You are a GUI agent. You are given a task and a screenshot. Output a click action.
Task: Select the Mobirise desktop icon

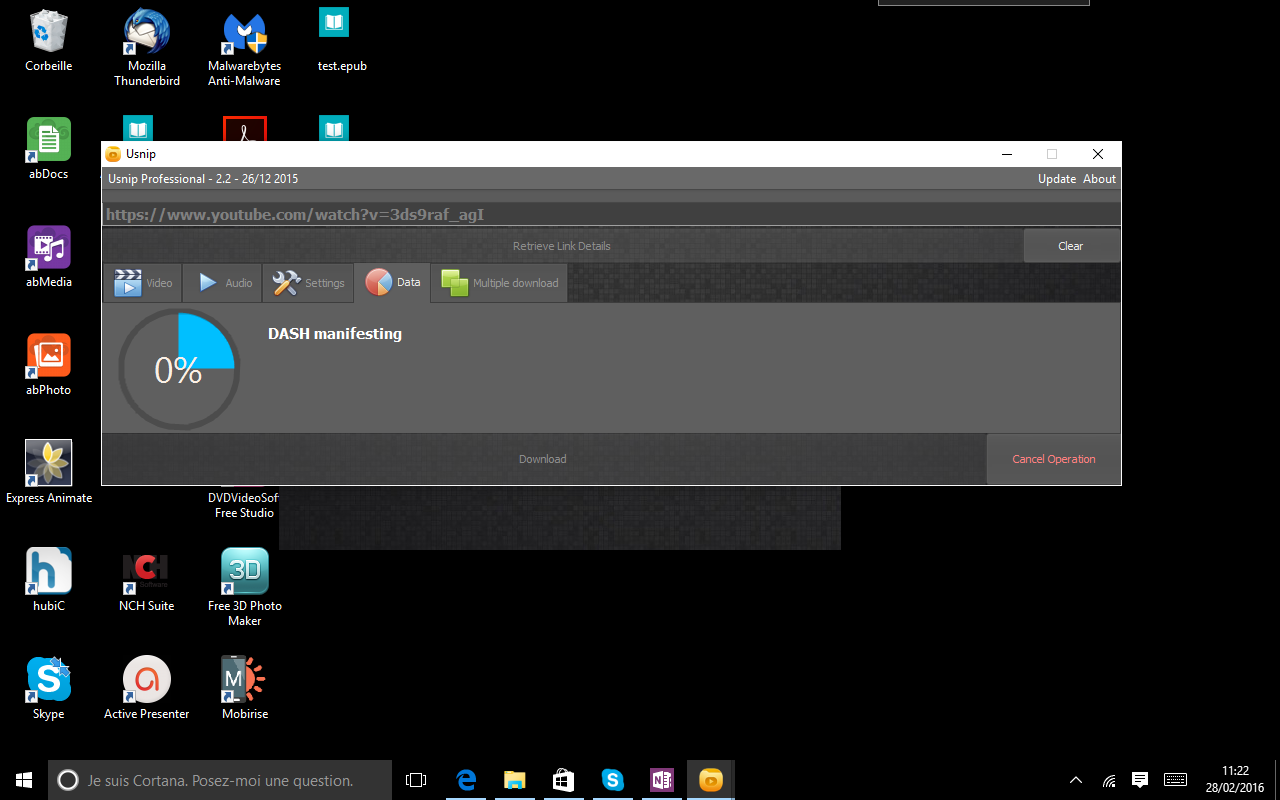244,689
